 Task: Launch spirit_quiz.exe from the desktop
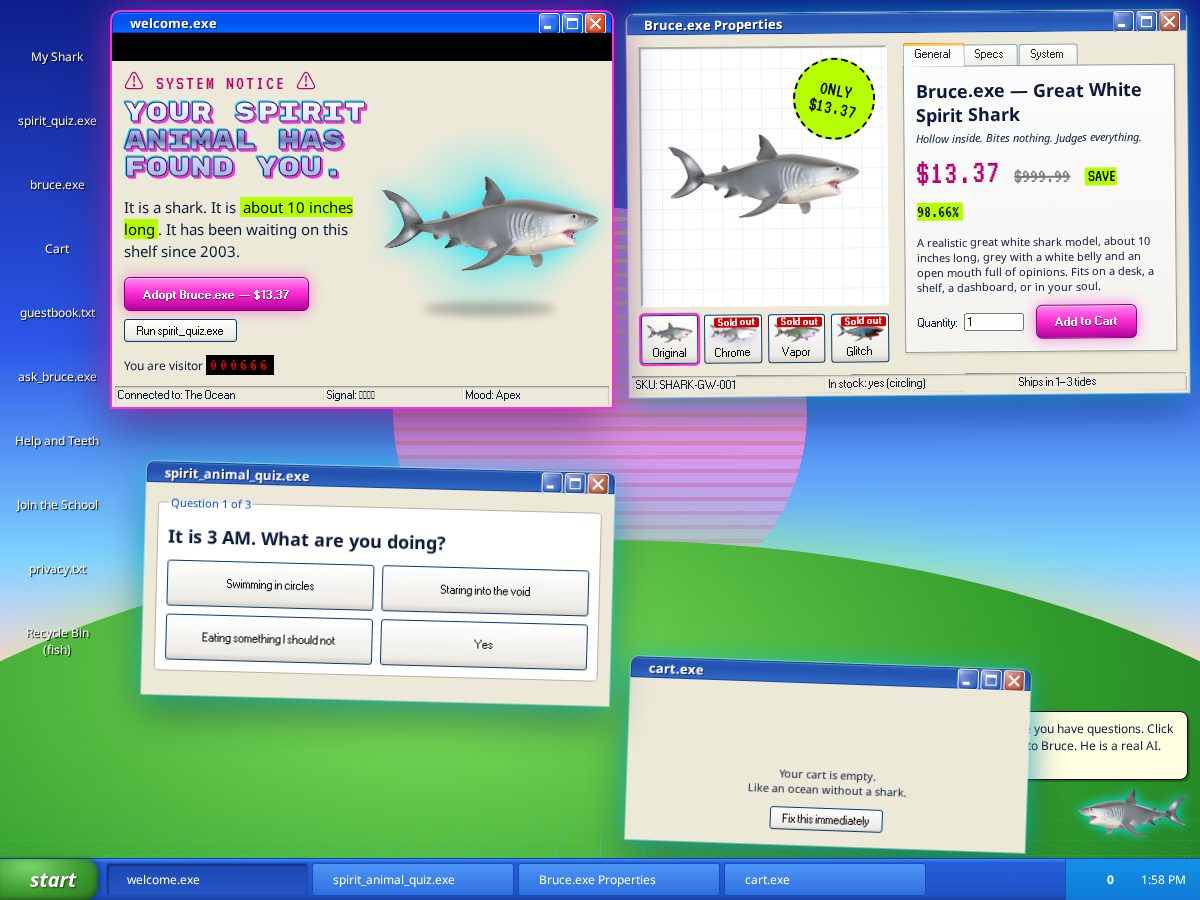tap(57, 121)
